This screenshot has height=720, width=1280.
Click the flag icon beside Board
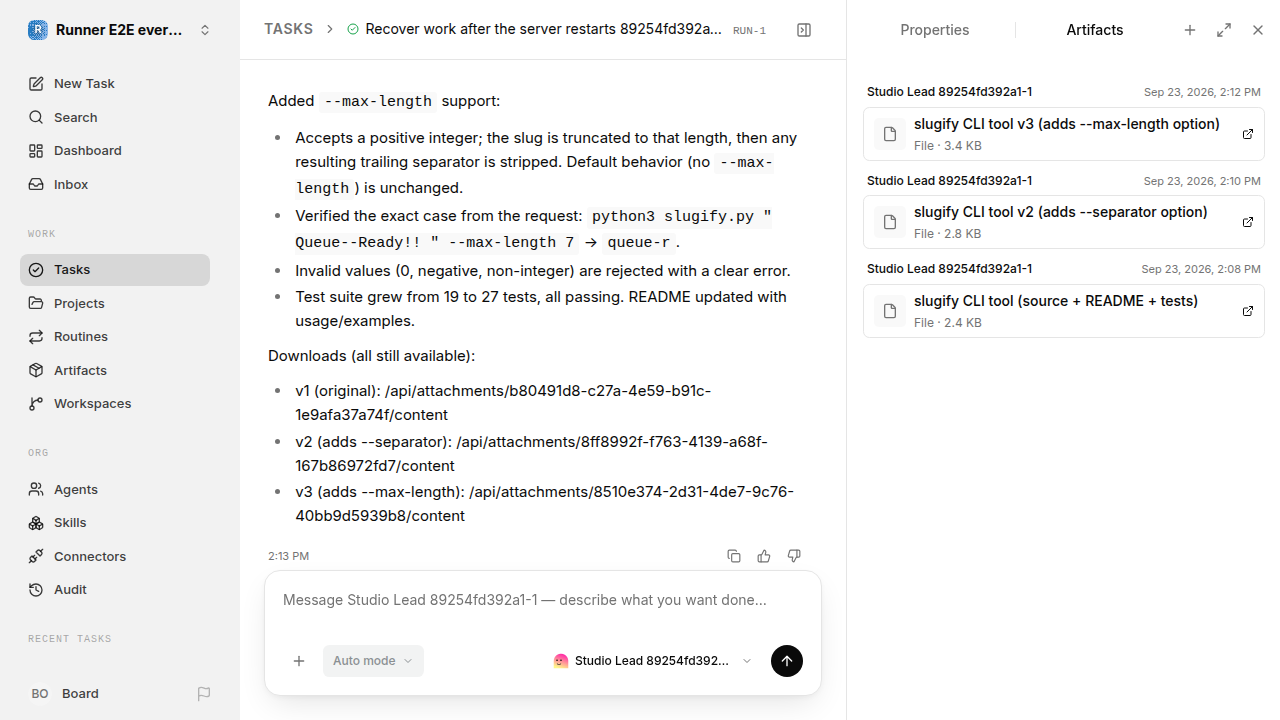(204, 694)
